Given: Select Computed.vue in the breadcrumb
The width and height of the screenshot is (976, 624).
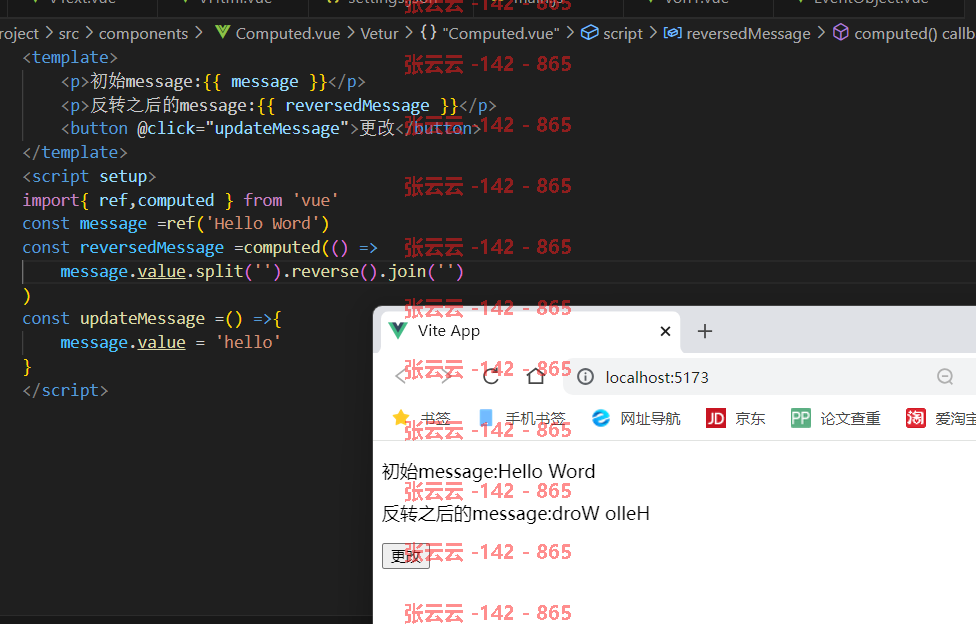Looking at the screenshot, I should pyautogui.click(x=288, y=34).
